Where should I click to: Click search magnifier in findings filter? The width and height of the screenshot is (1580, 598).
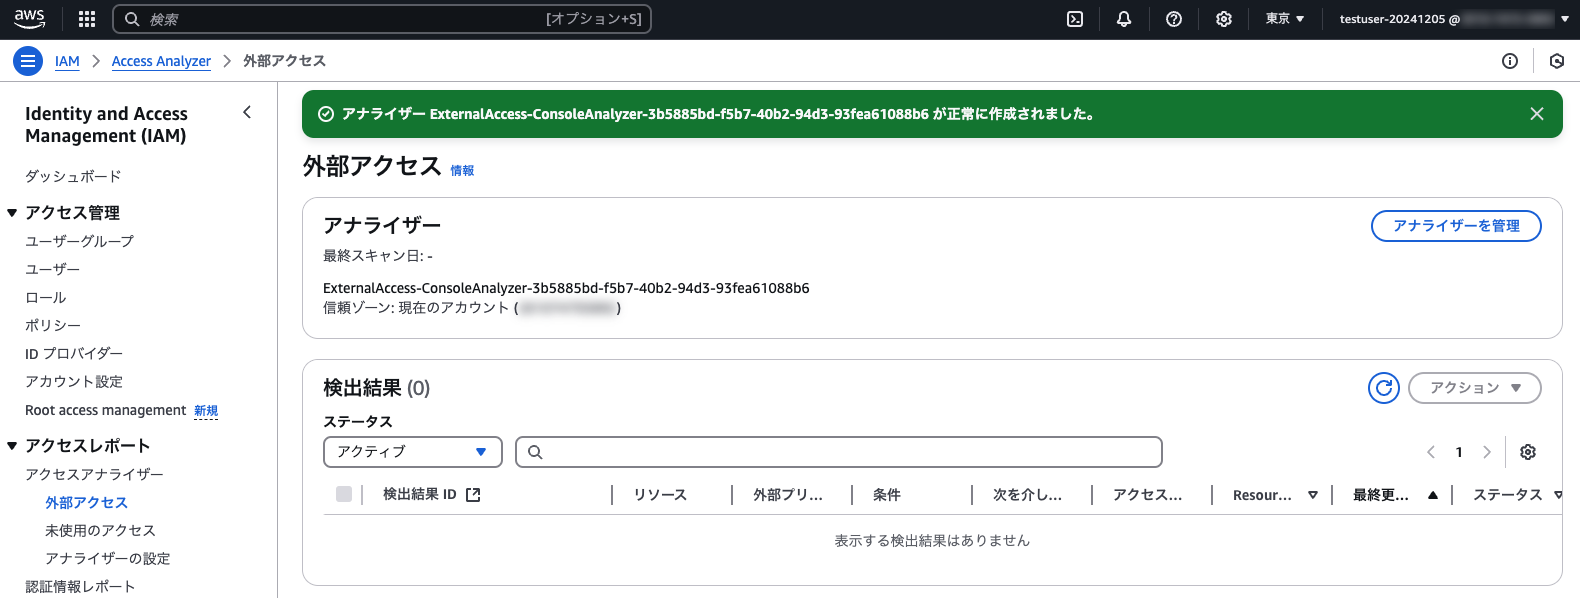point(535,452)
